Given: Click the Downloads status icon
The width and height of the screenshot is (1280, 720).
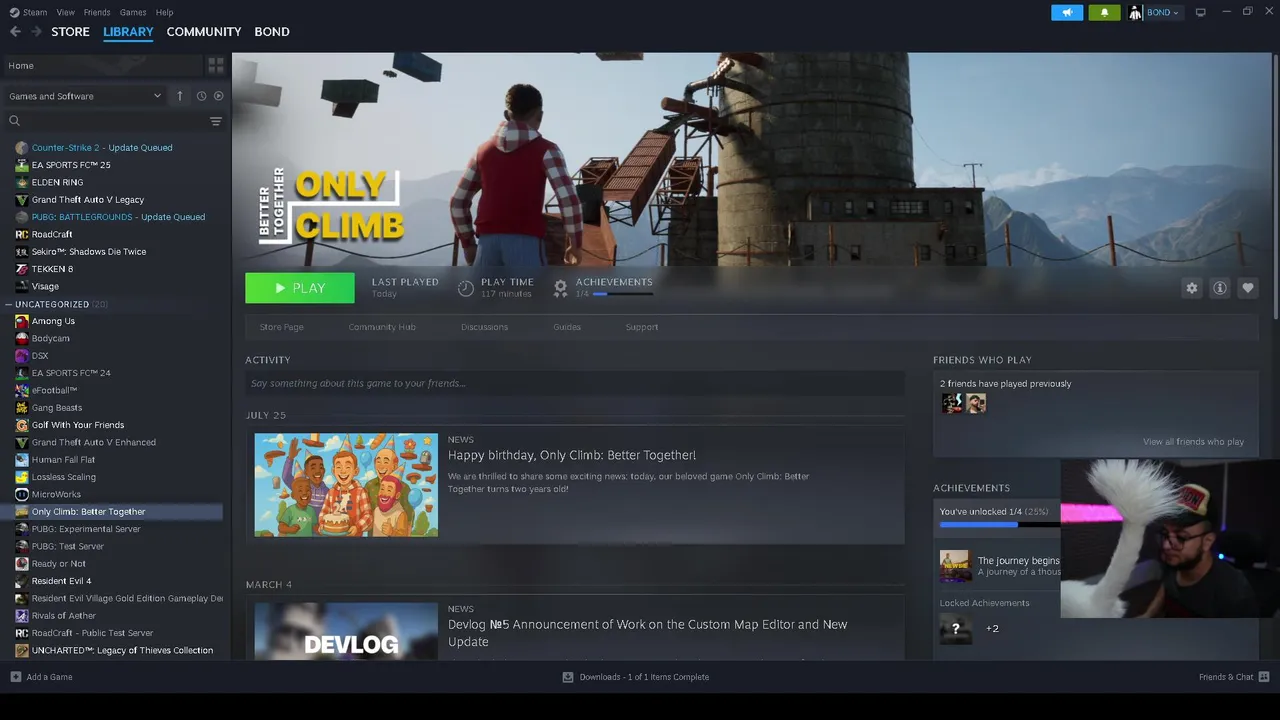Looking at the screenshot, I should [568, 677].
